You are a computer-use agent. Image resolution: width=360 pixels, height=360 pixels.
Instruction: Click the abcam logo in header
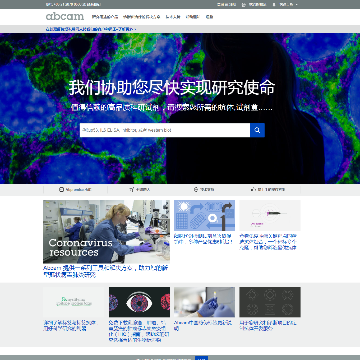point(65,16)
